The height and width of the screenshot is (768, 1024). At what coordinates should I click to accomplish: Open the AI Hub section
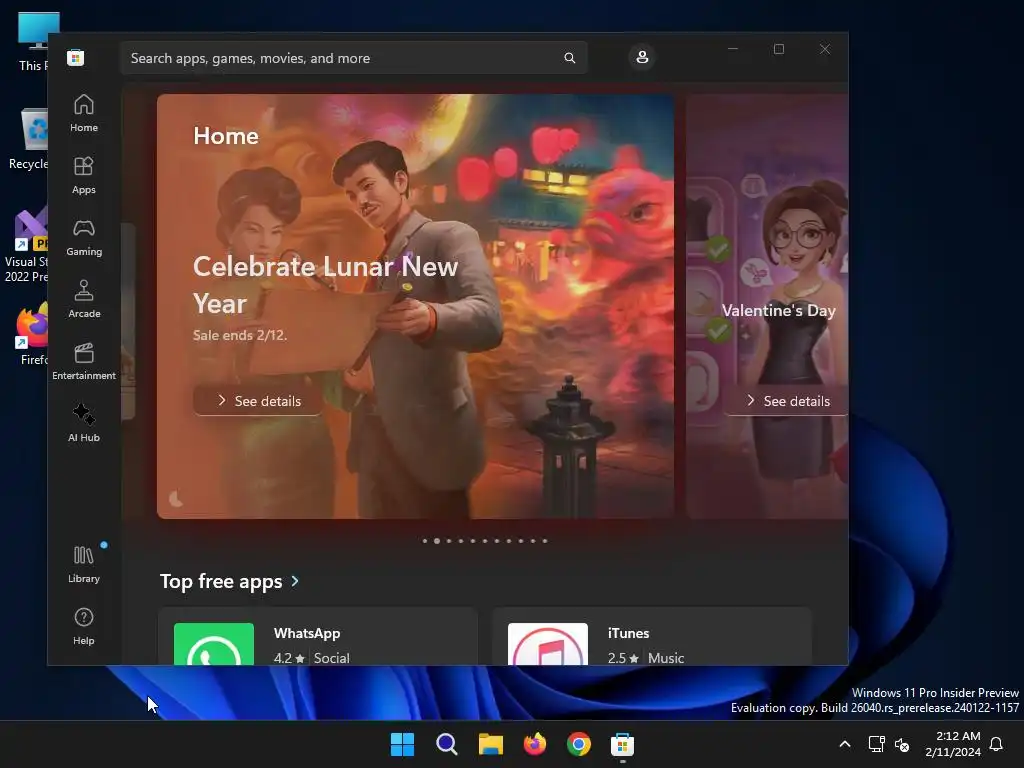pos(84,423)
